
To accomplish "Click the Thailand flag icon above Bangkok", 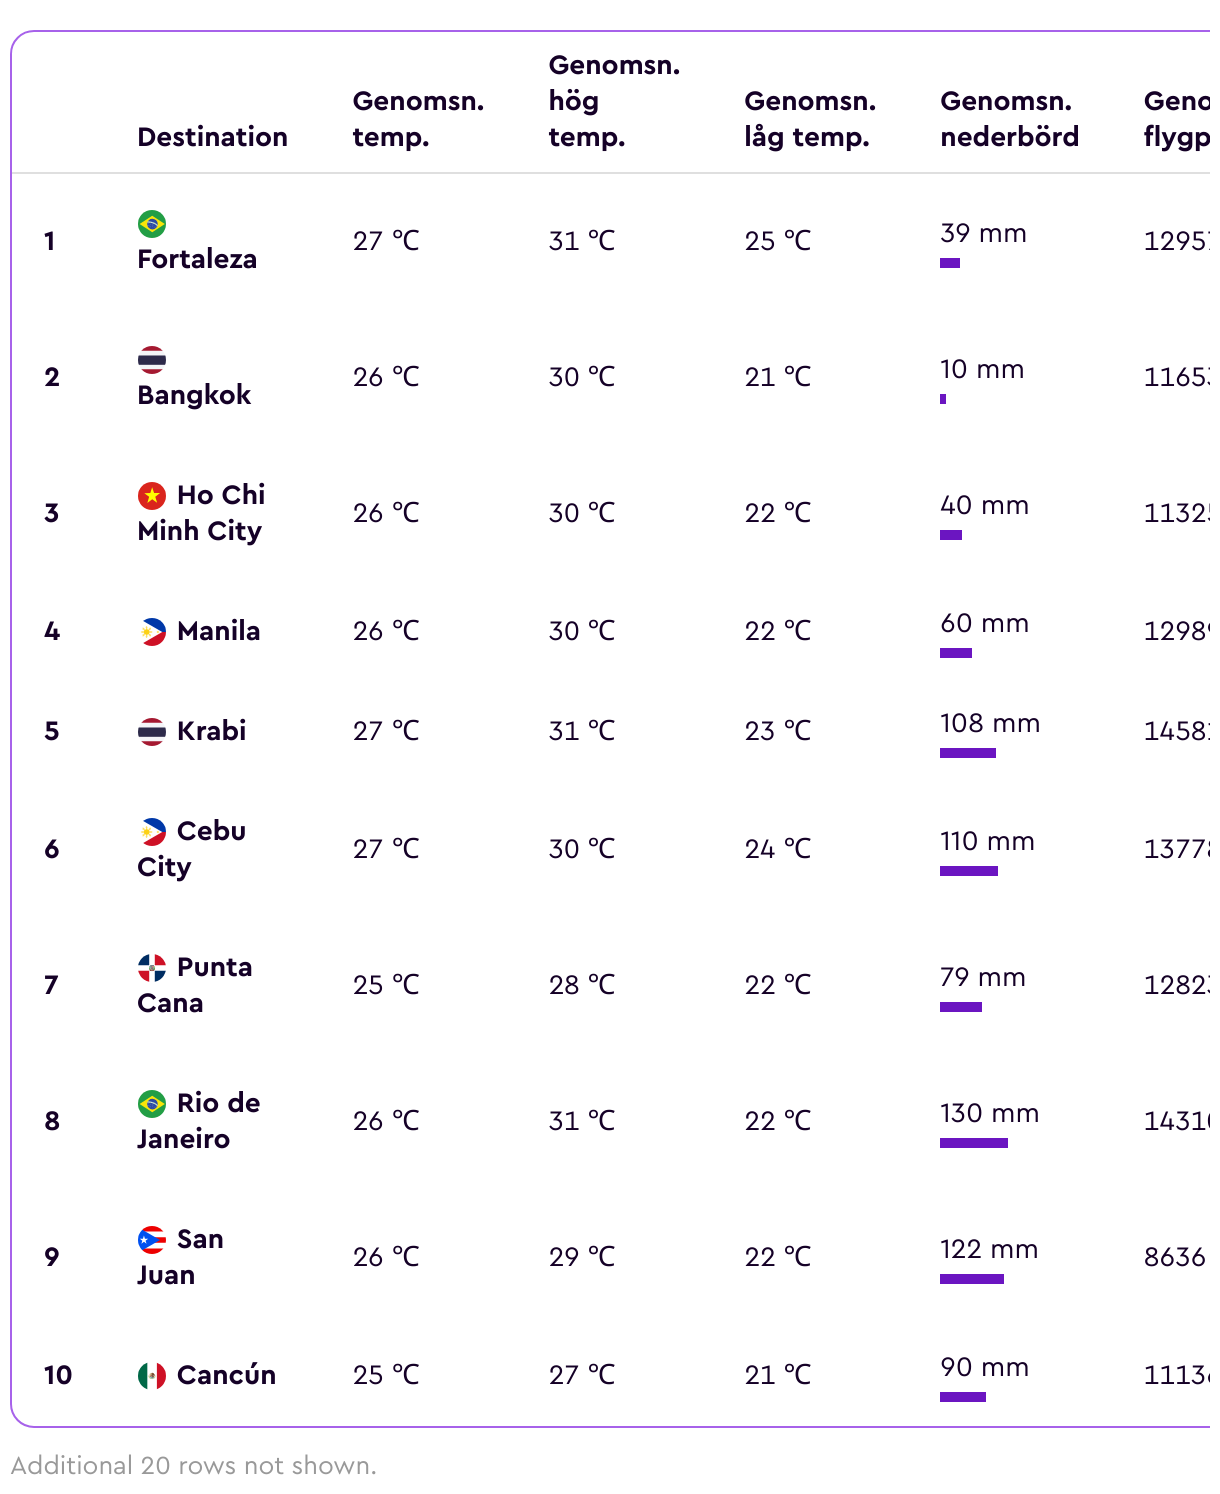I will click(152, 359).
